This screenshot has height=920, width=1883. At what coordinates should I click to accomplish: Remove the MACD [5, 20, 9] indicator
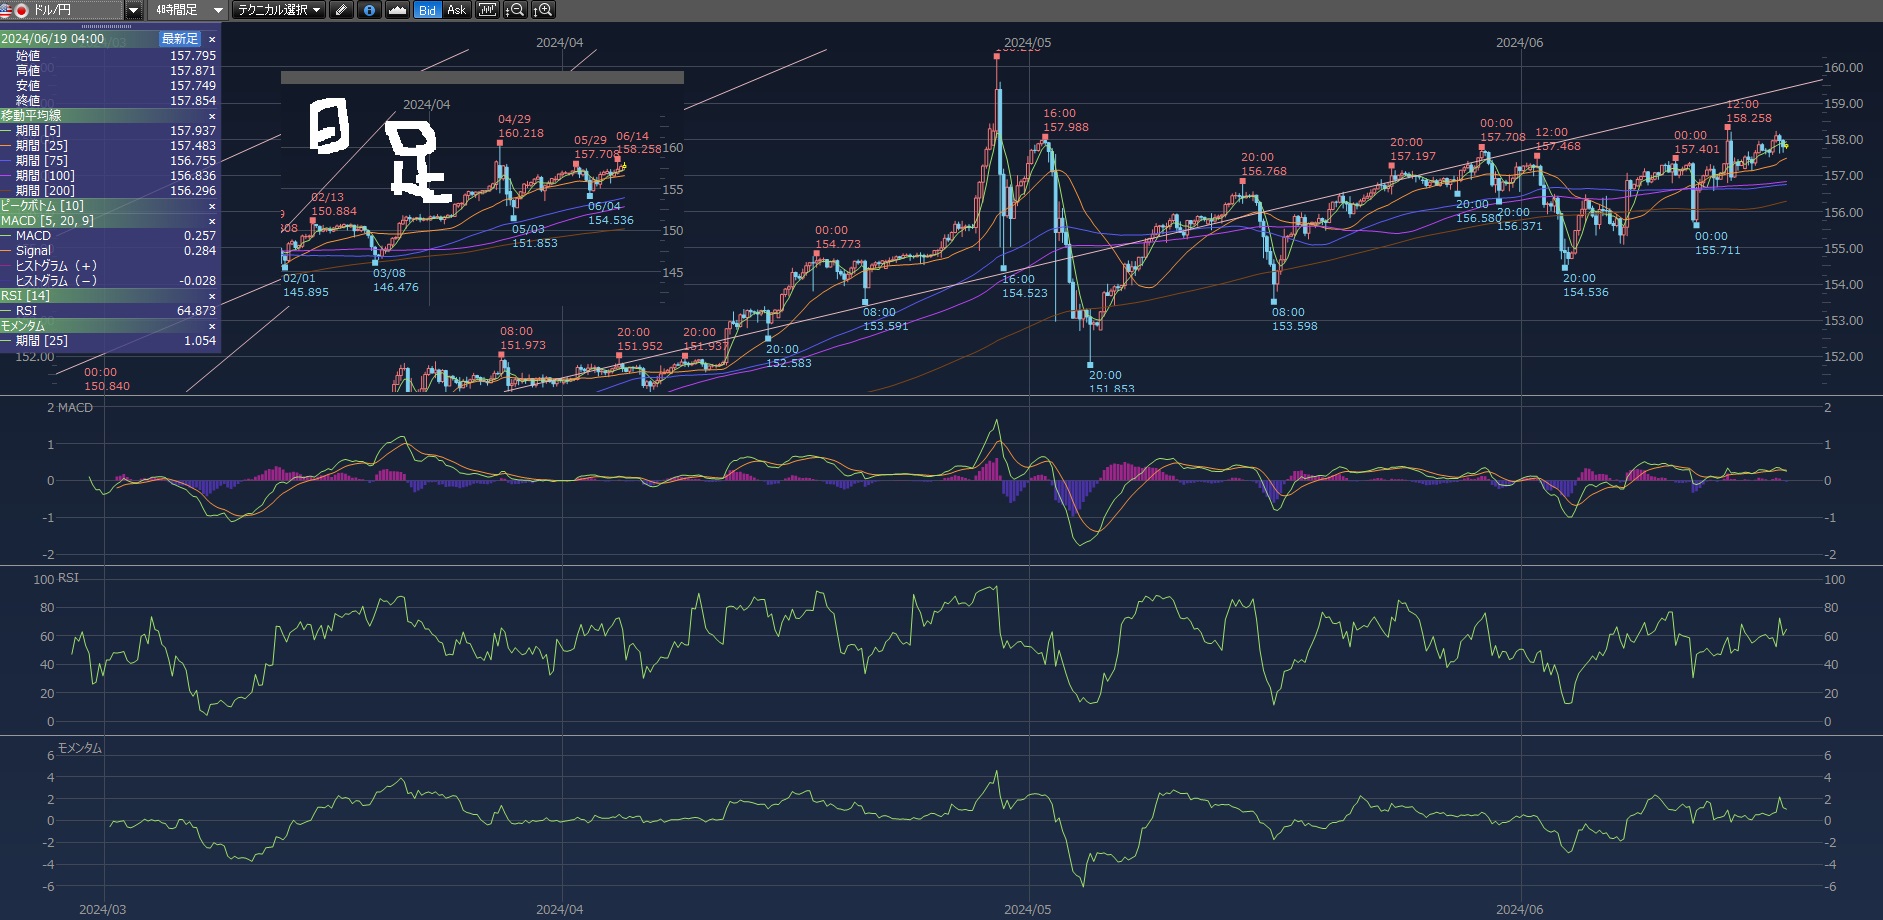pyautogui.click(x=211, y=221)
